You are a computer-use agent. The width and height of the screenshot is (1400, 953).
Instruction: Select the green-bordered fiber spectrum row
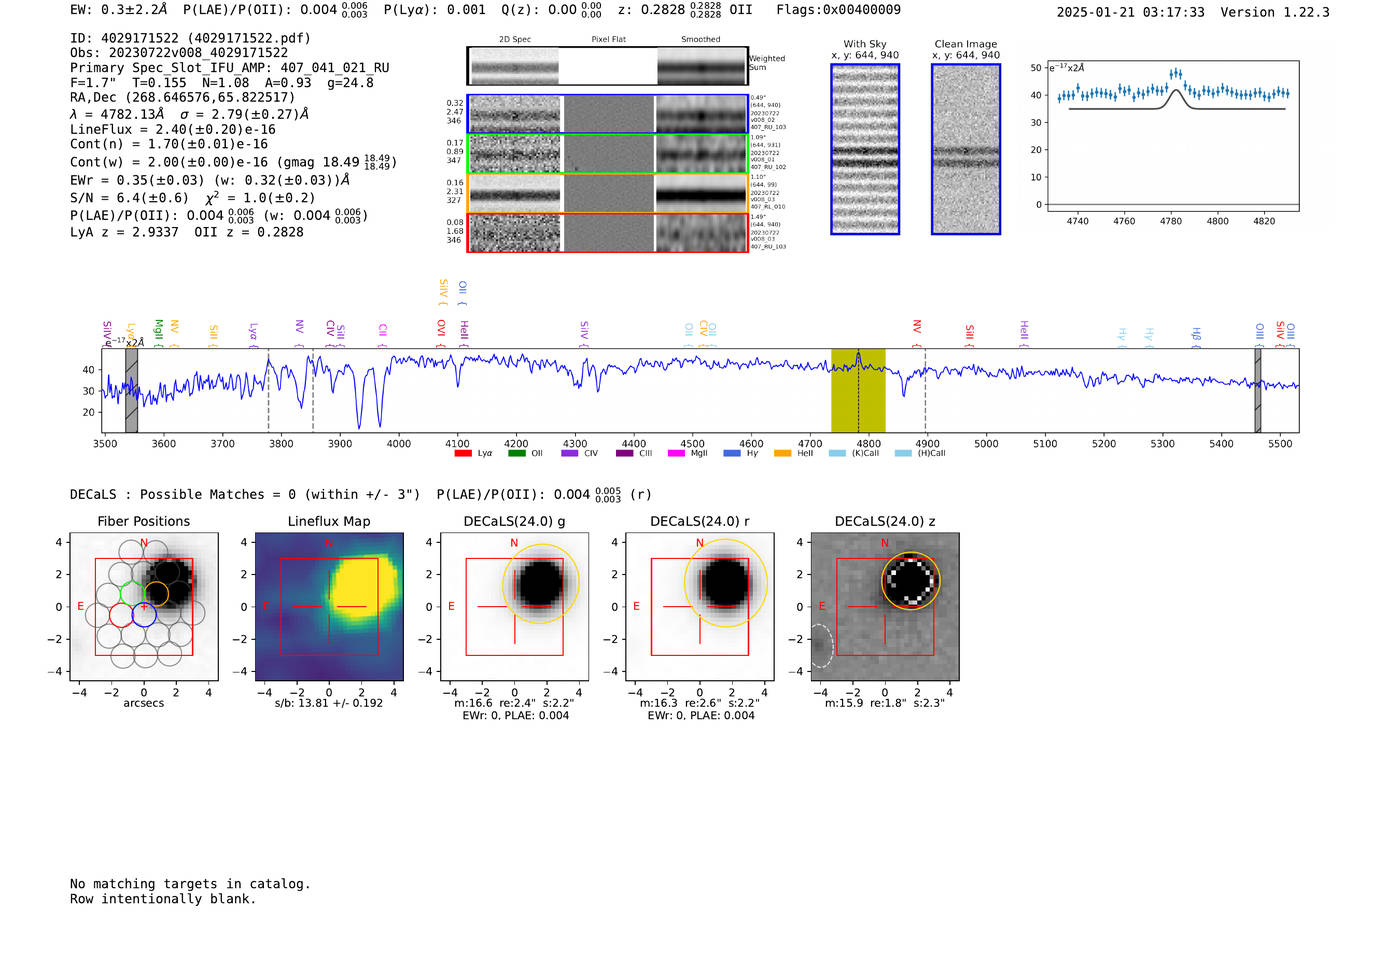click(x=607, y=154)
